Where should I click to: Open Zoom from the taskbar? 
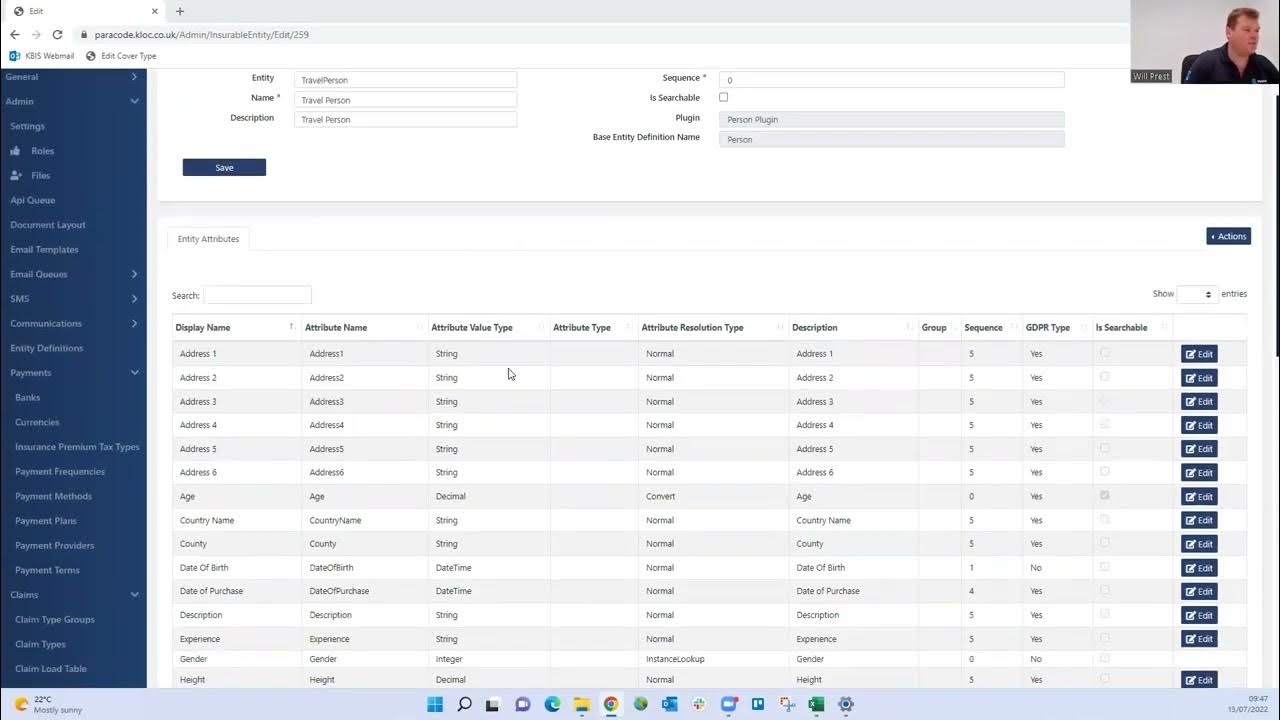[x=729, y=704]
